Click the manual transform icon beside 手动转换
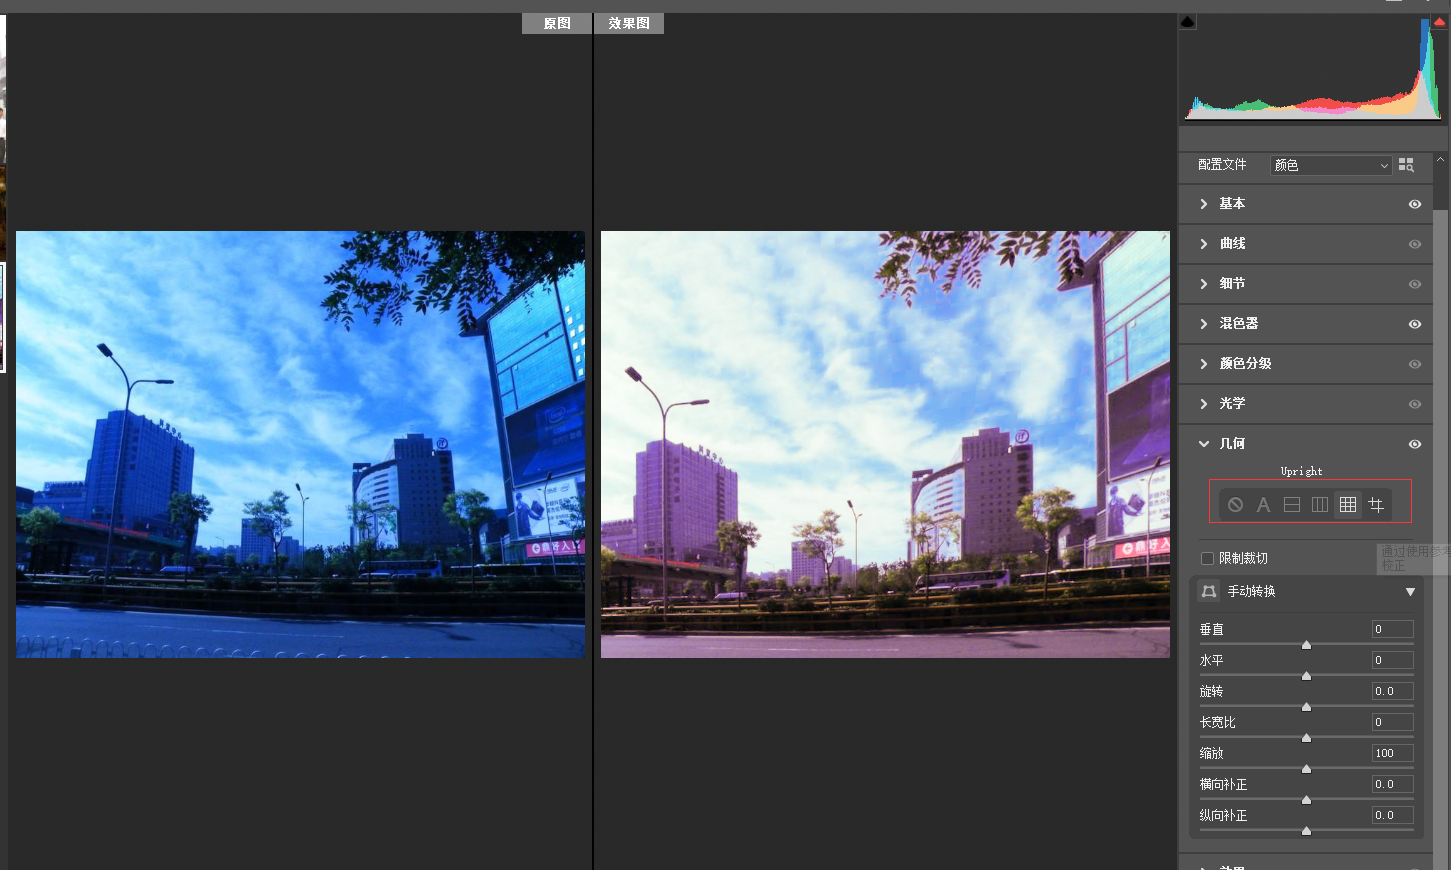Screen dimensions: 1451x870 pos(1209,591)
